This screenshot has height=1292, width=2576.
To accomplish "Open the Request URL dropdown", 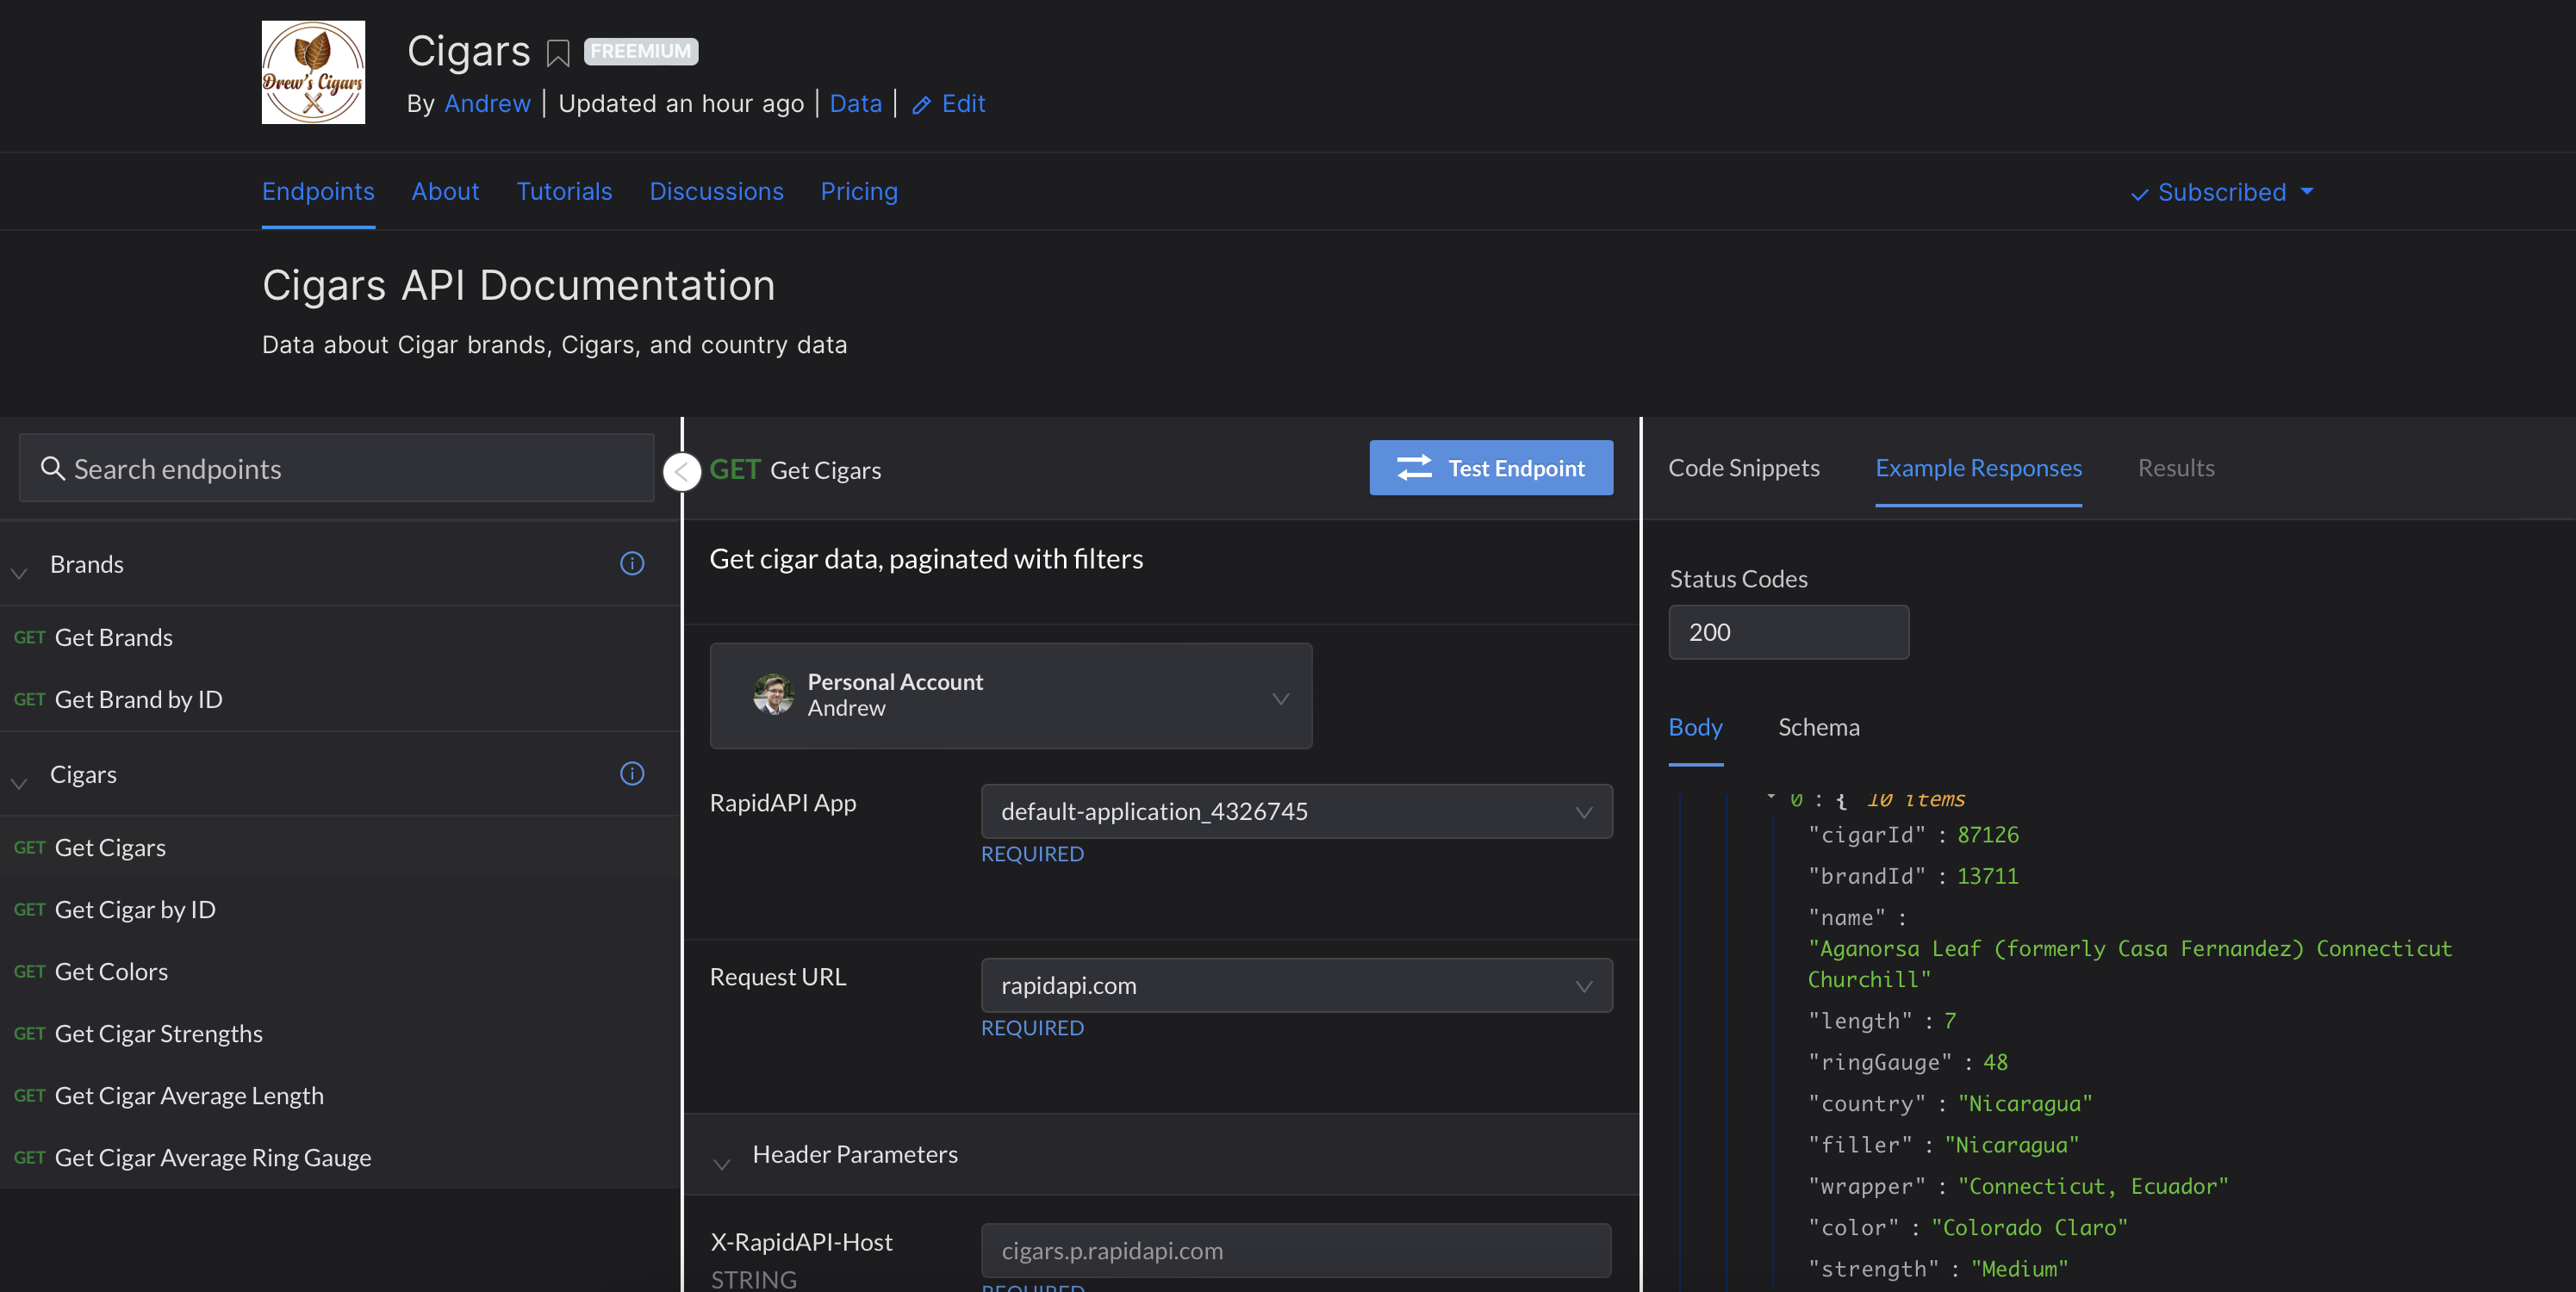I will (x=1296, y=985).
